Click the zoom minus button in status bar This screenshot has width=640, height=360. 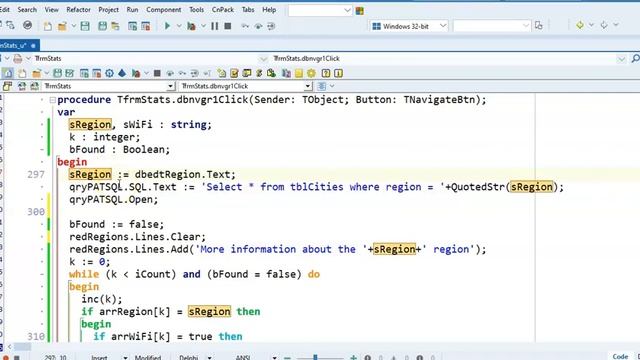287,358
